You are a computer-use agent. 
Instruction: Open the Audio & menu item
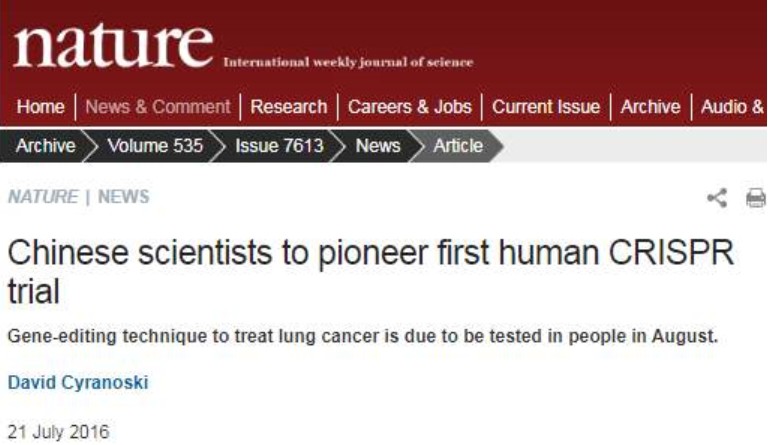[x=733, y=107]
